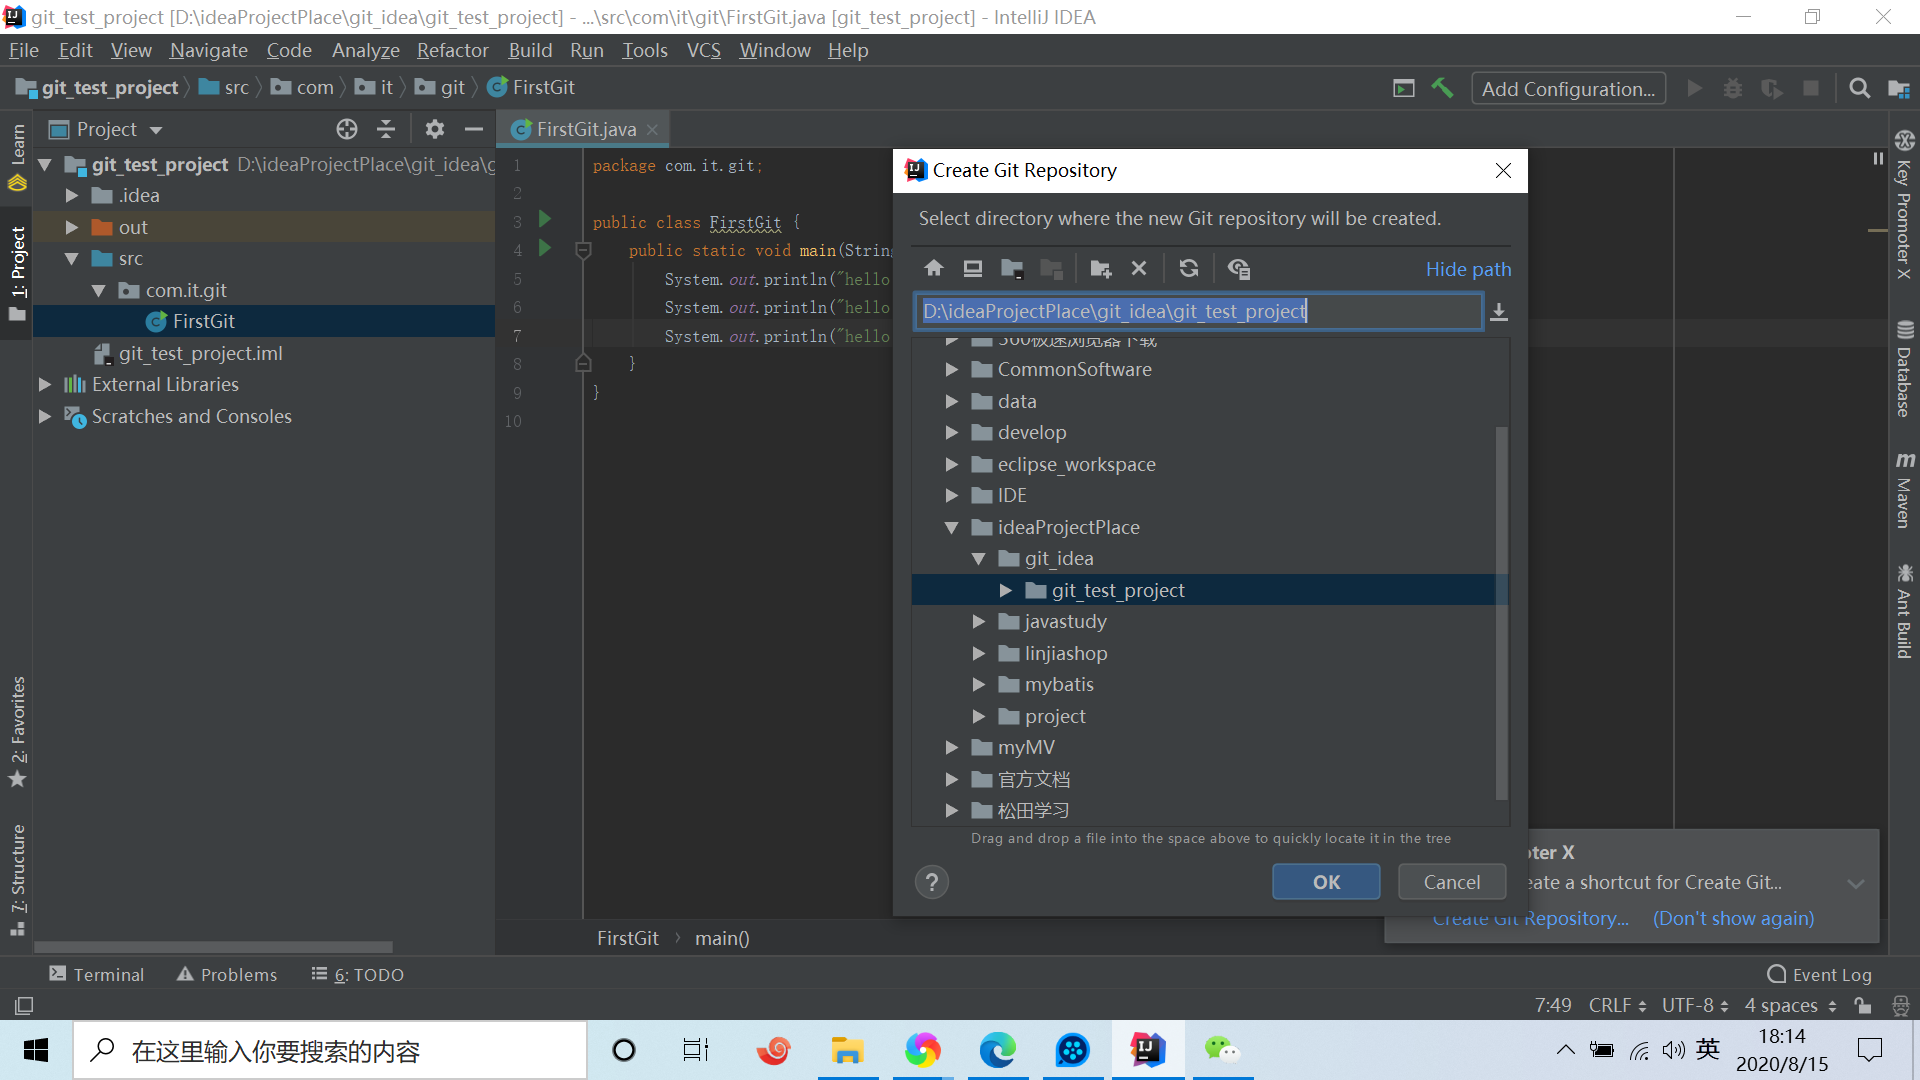Open Project Structure icon in top toolbar
The height and width of the screenshot is (1080, 1920).
pos(1898,88)
